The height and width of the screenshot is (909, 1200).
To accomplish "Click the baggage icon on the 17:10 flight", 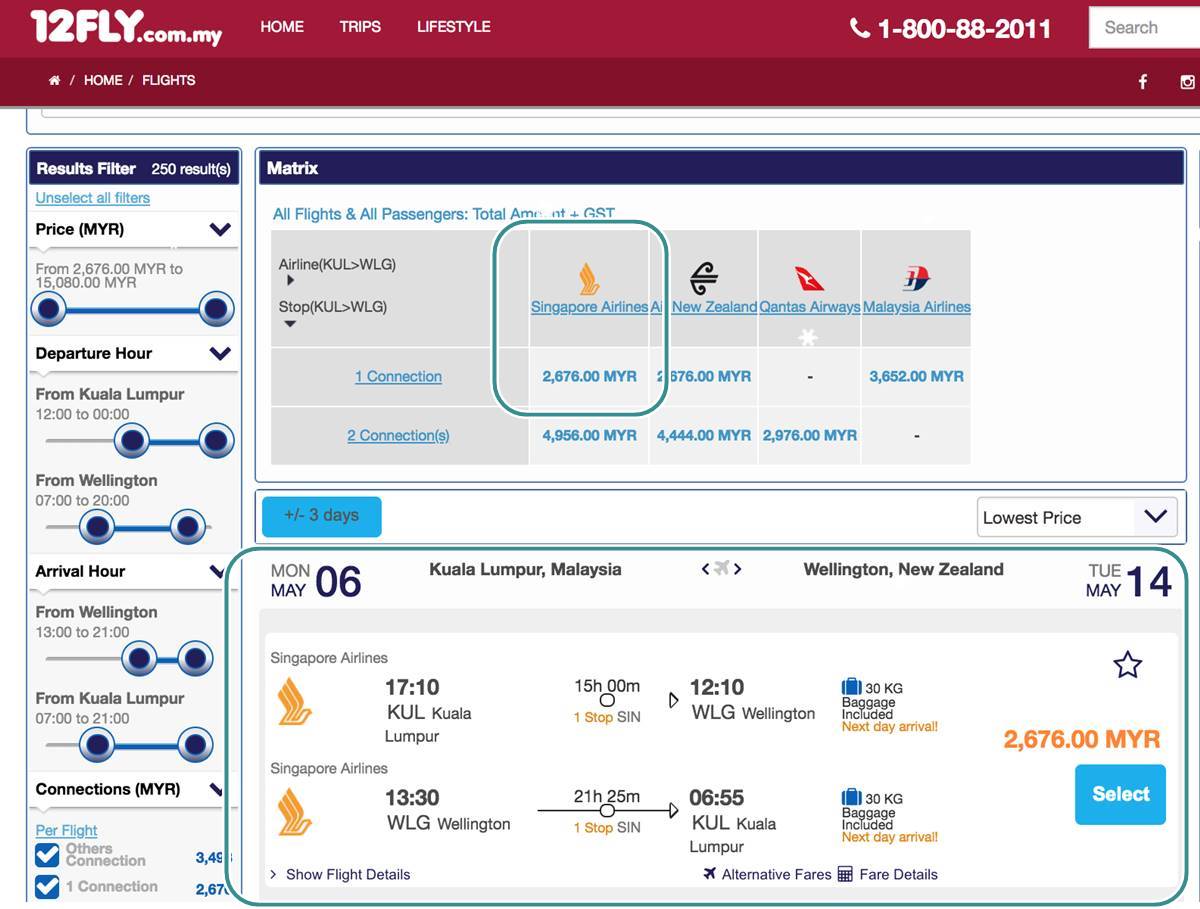I will (851, 687).
